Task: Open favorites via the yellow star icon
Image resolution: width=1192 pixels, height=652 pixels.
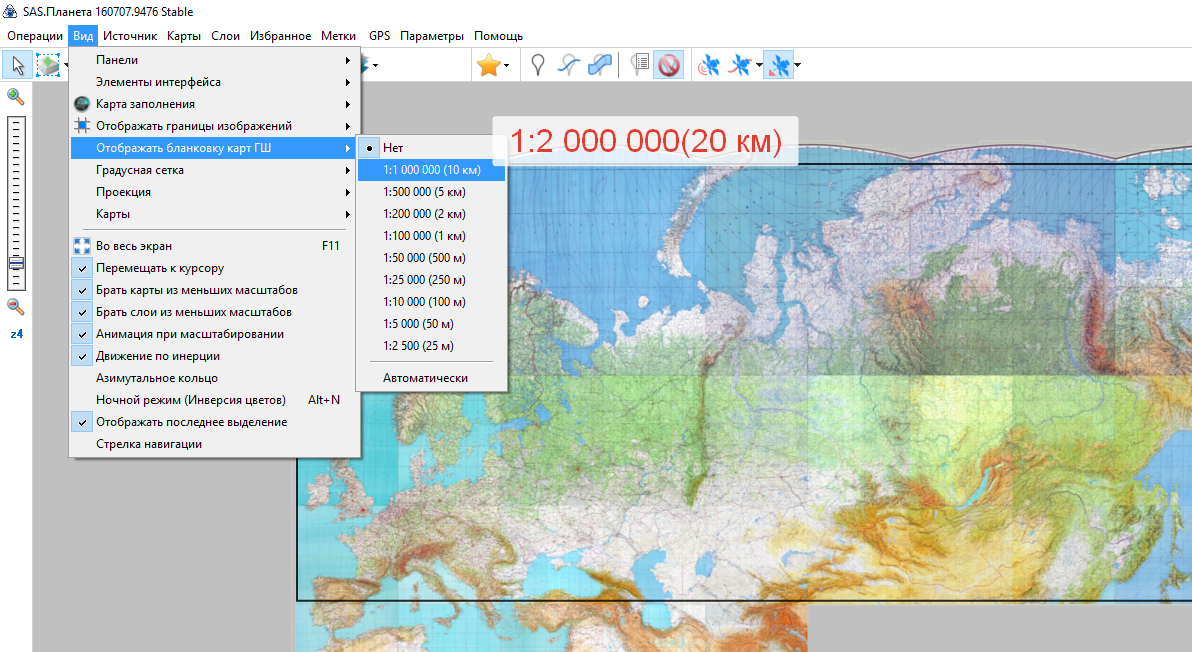Action: 488,66
